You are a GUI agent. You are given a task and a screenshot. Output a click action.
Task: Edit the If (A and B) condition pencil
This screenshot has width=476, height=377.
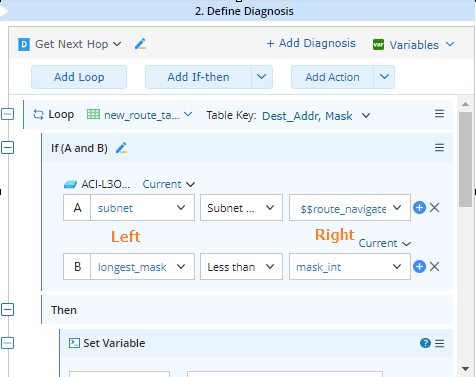121,148
